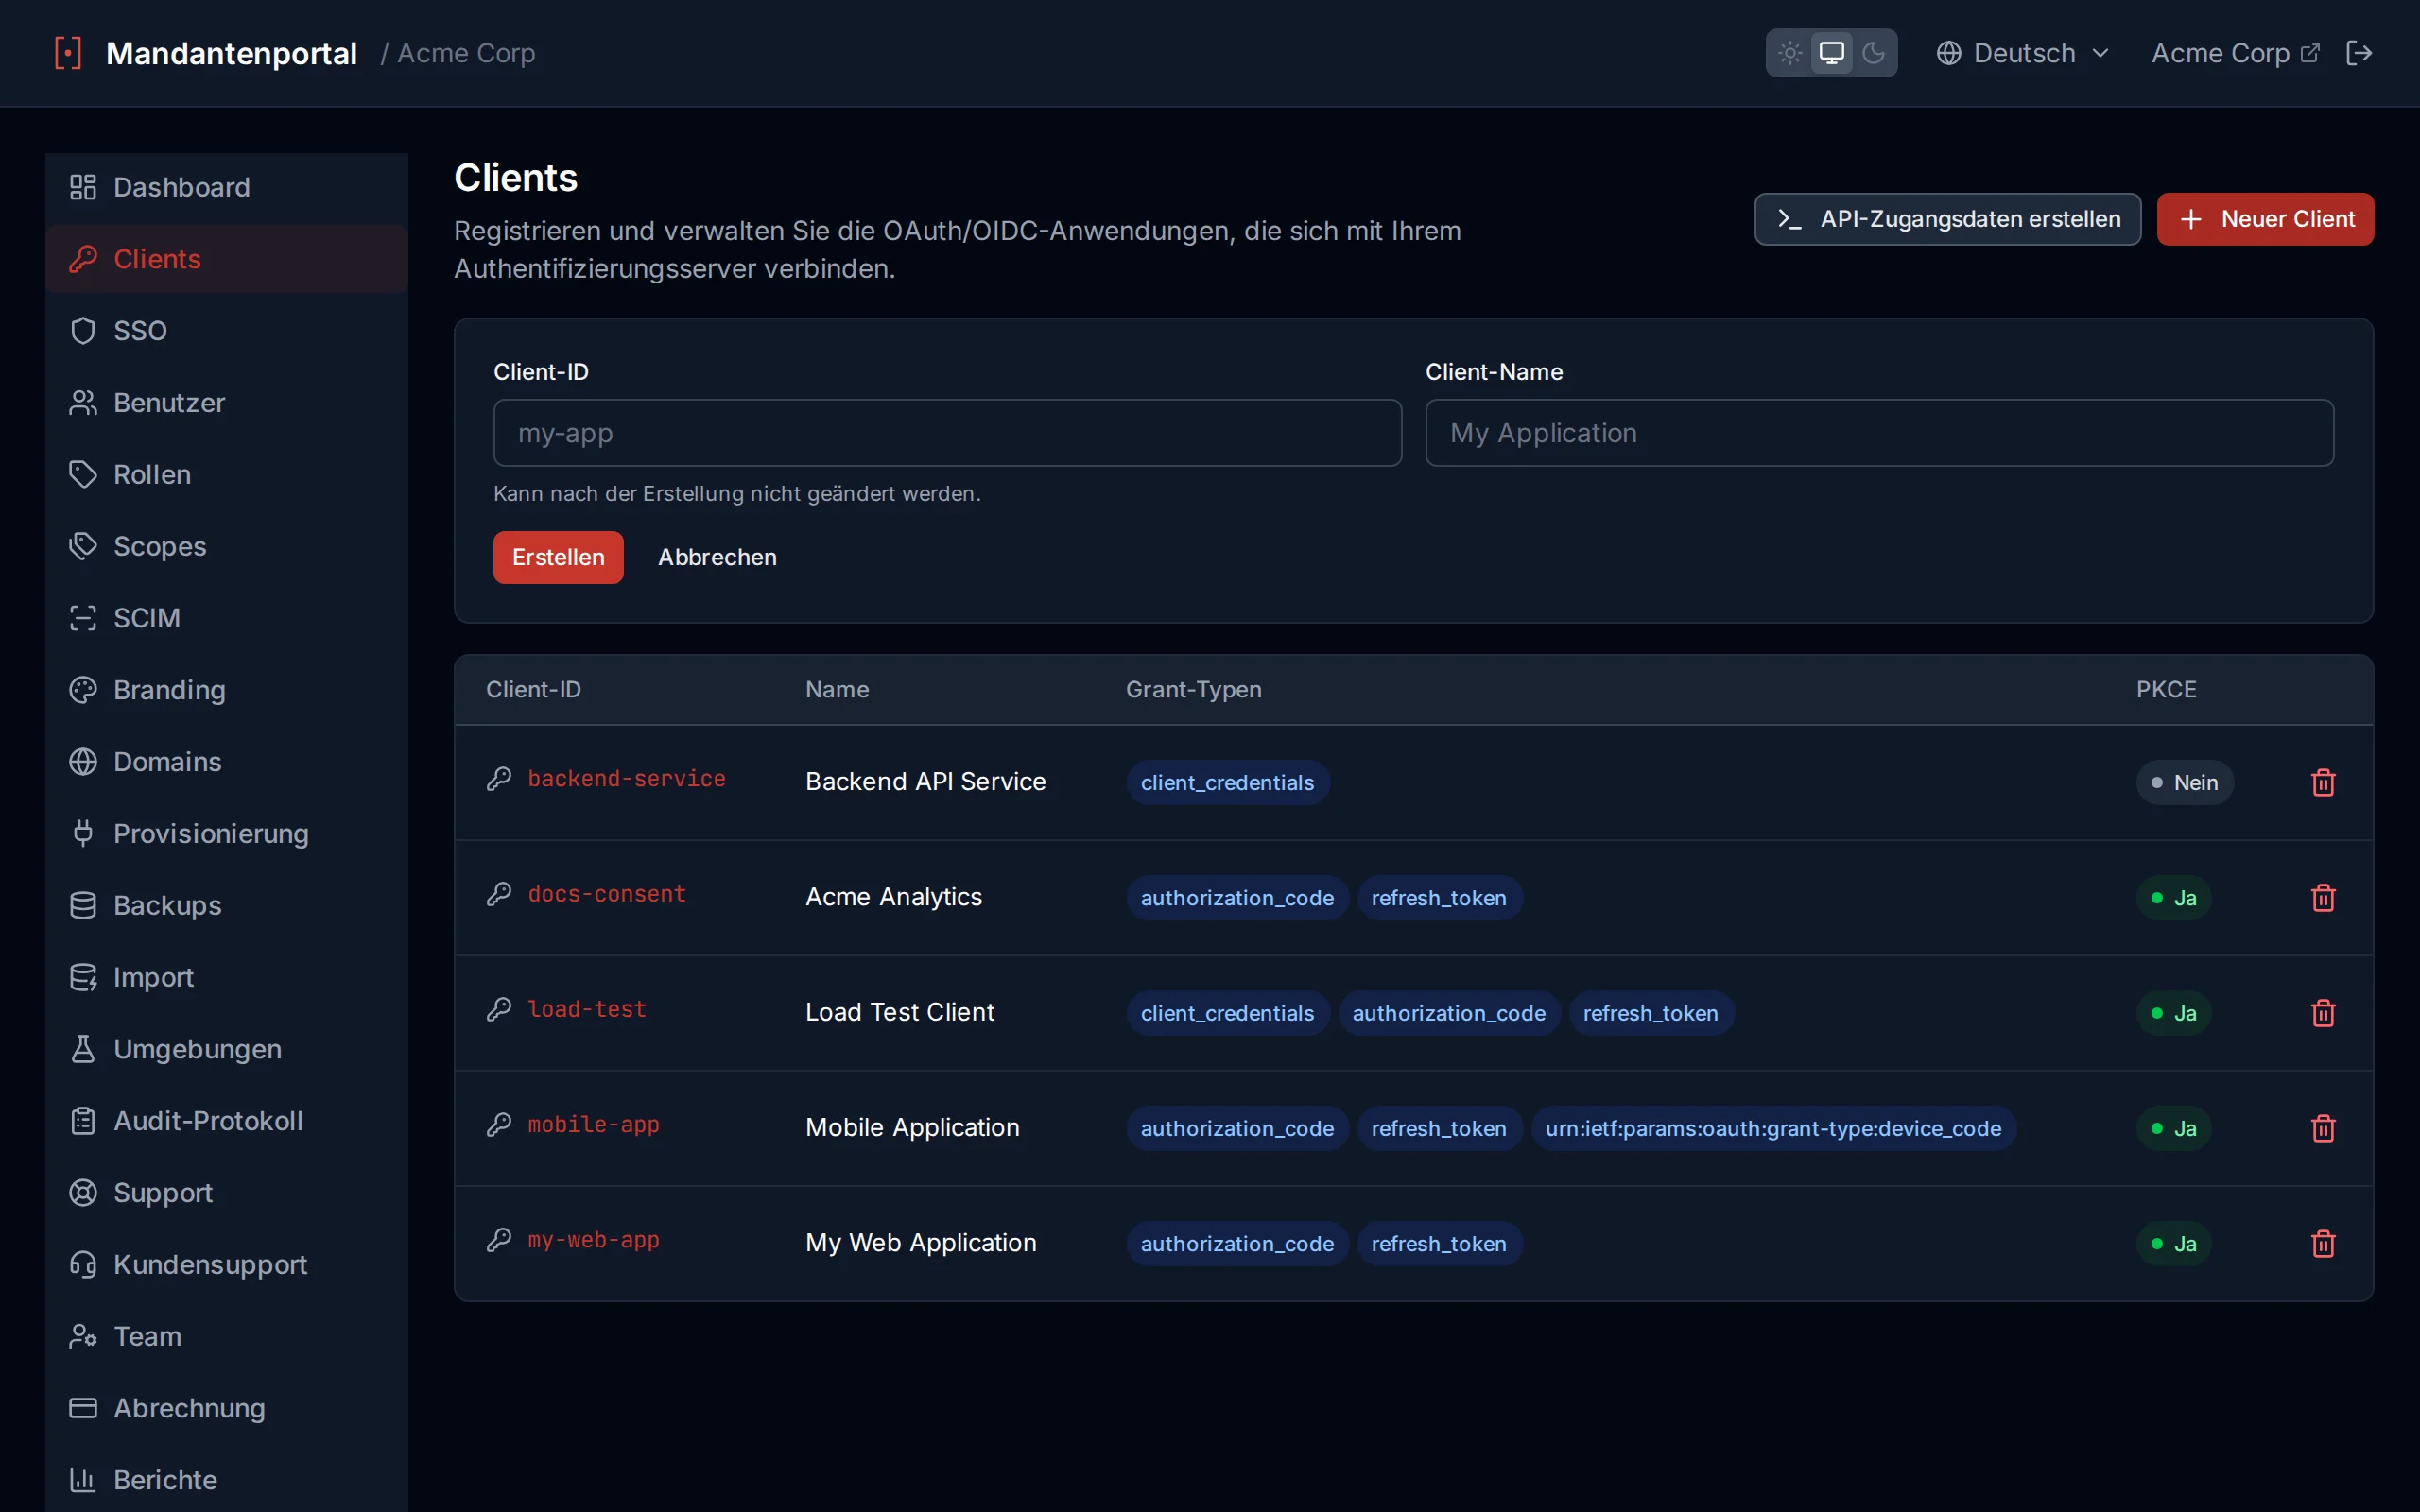Screen dimensions: 2420x1512
Task: Click the Domains globe icon
Action: 83,762
